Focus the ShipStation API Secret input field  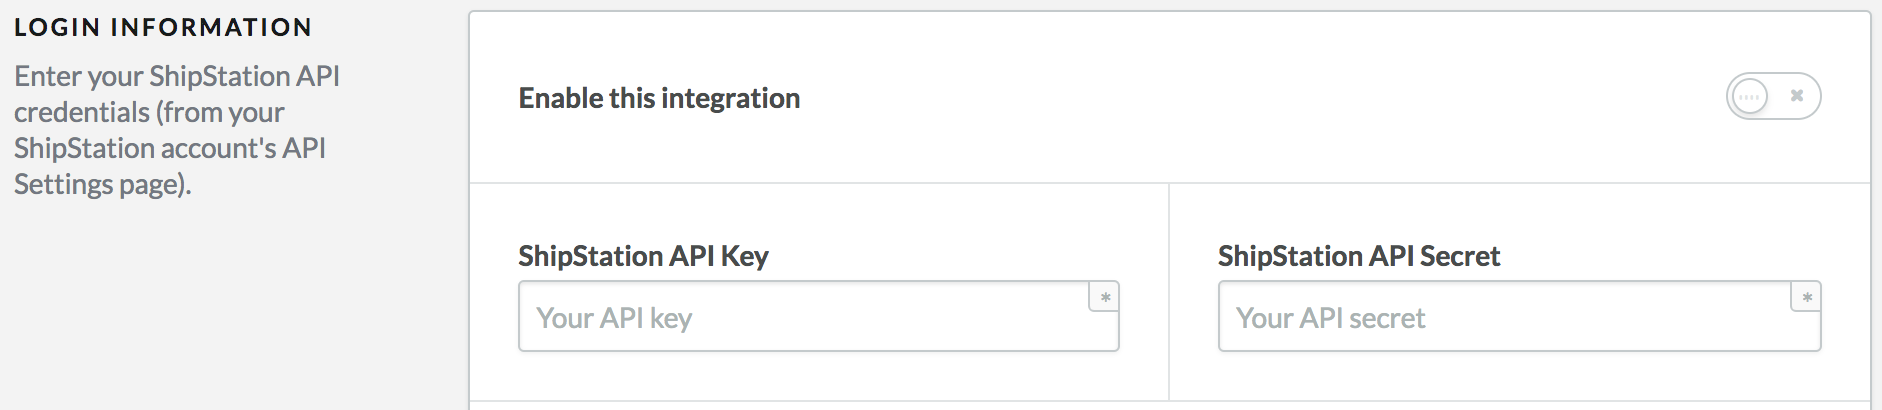[1500, 317]
